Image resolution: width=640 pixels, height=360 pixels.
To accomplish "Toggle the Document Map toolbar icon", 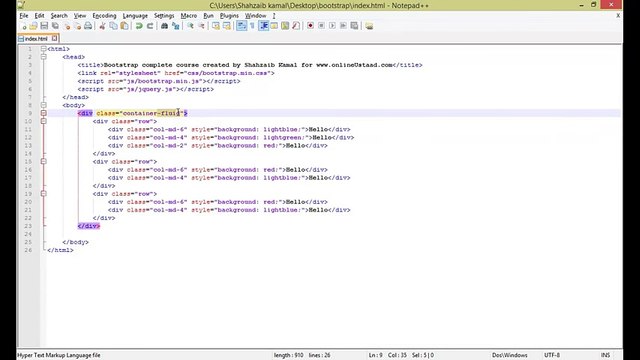I will pyautogui.click(x=285, y=26).
